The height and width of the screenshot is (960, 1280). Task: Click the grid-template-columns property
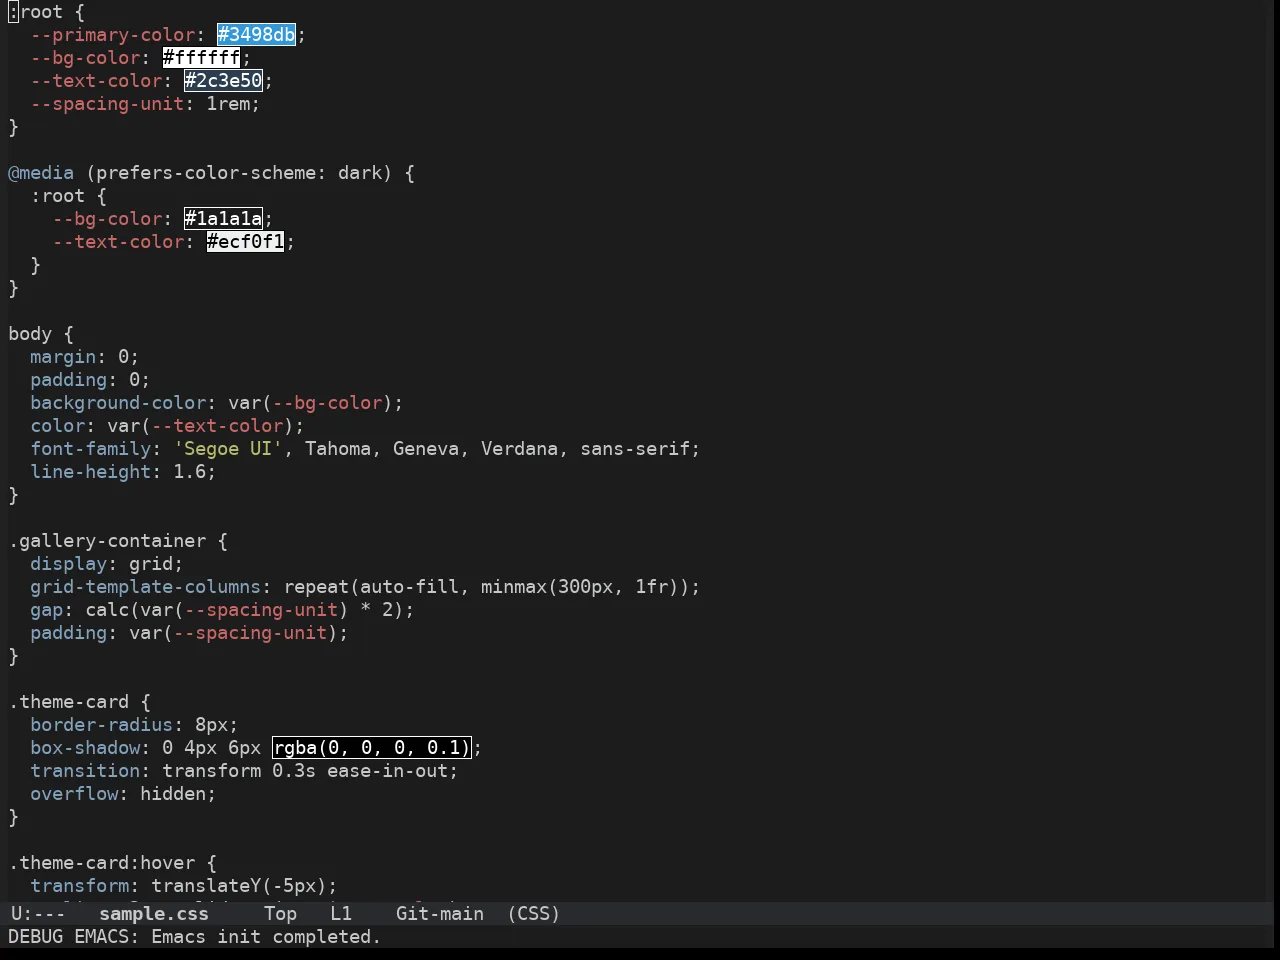pyautogui.click(x=145, y=587)
